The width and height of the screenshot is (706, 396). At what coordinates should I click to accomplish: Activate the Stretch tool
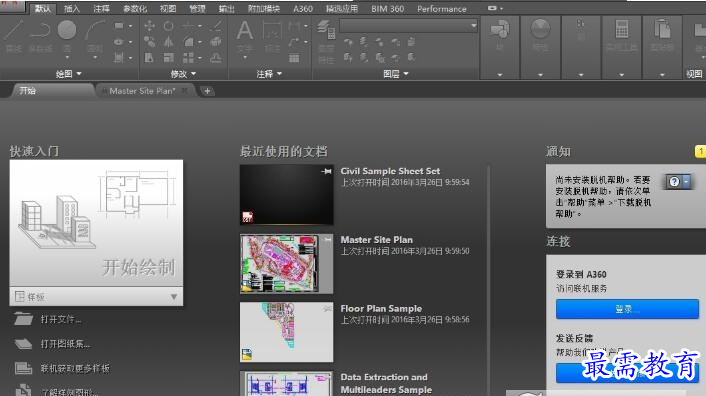coord(149,58)
